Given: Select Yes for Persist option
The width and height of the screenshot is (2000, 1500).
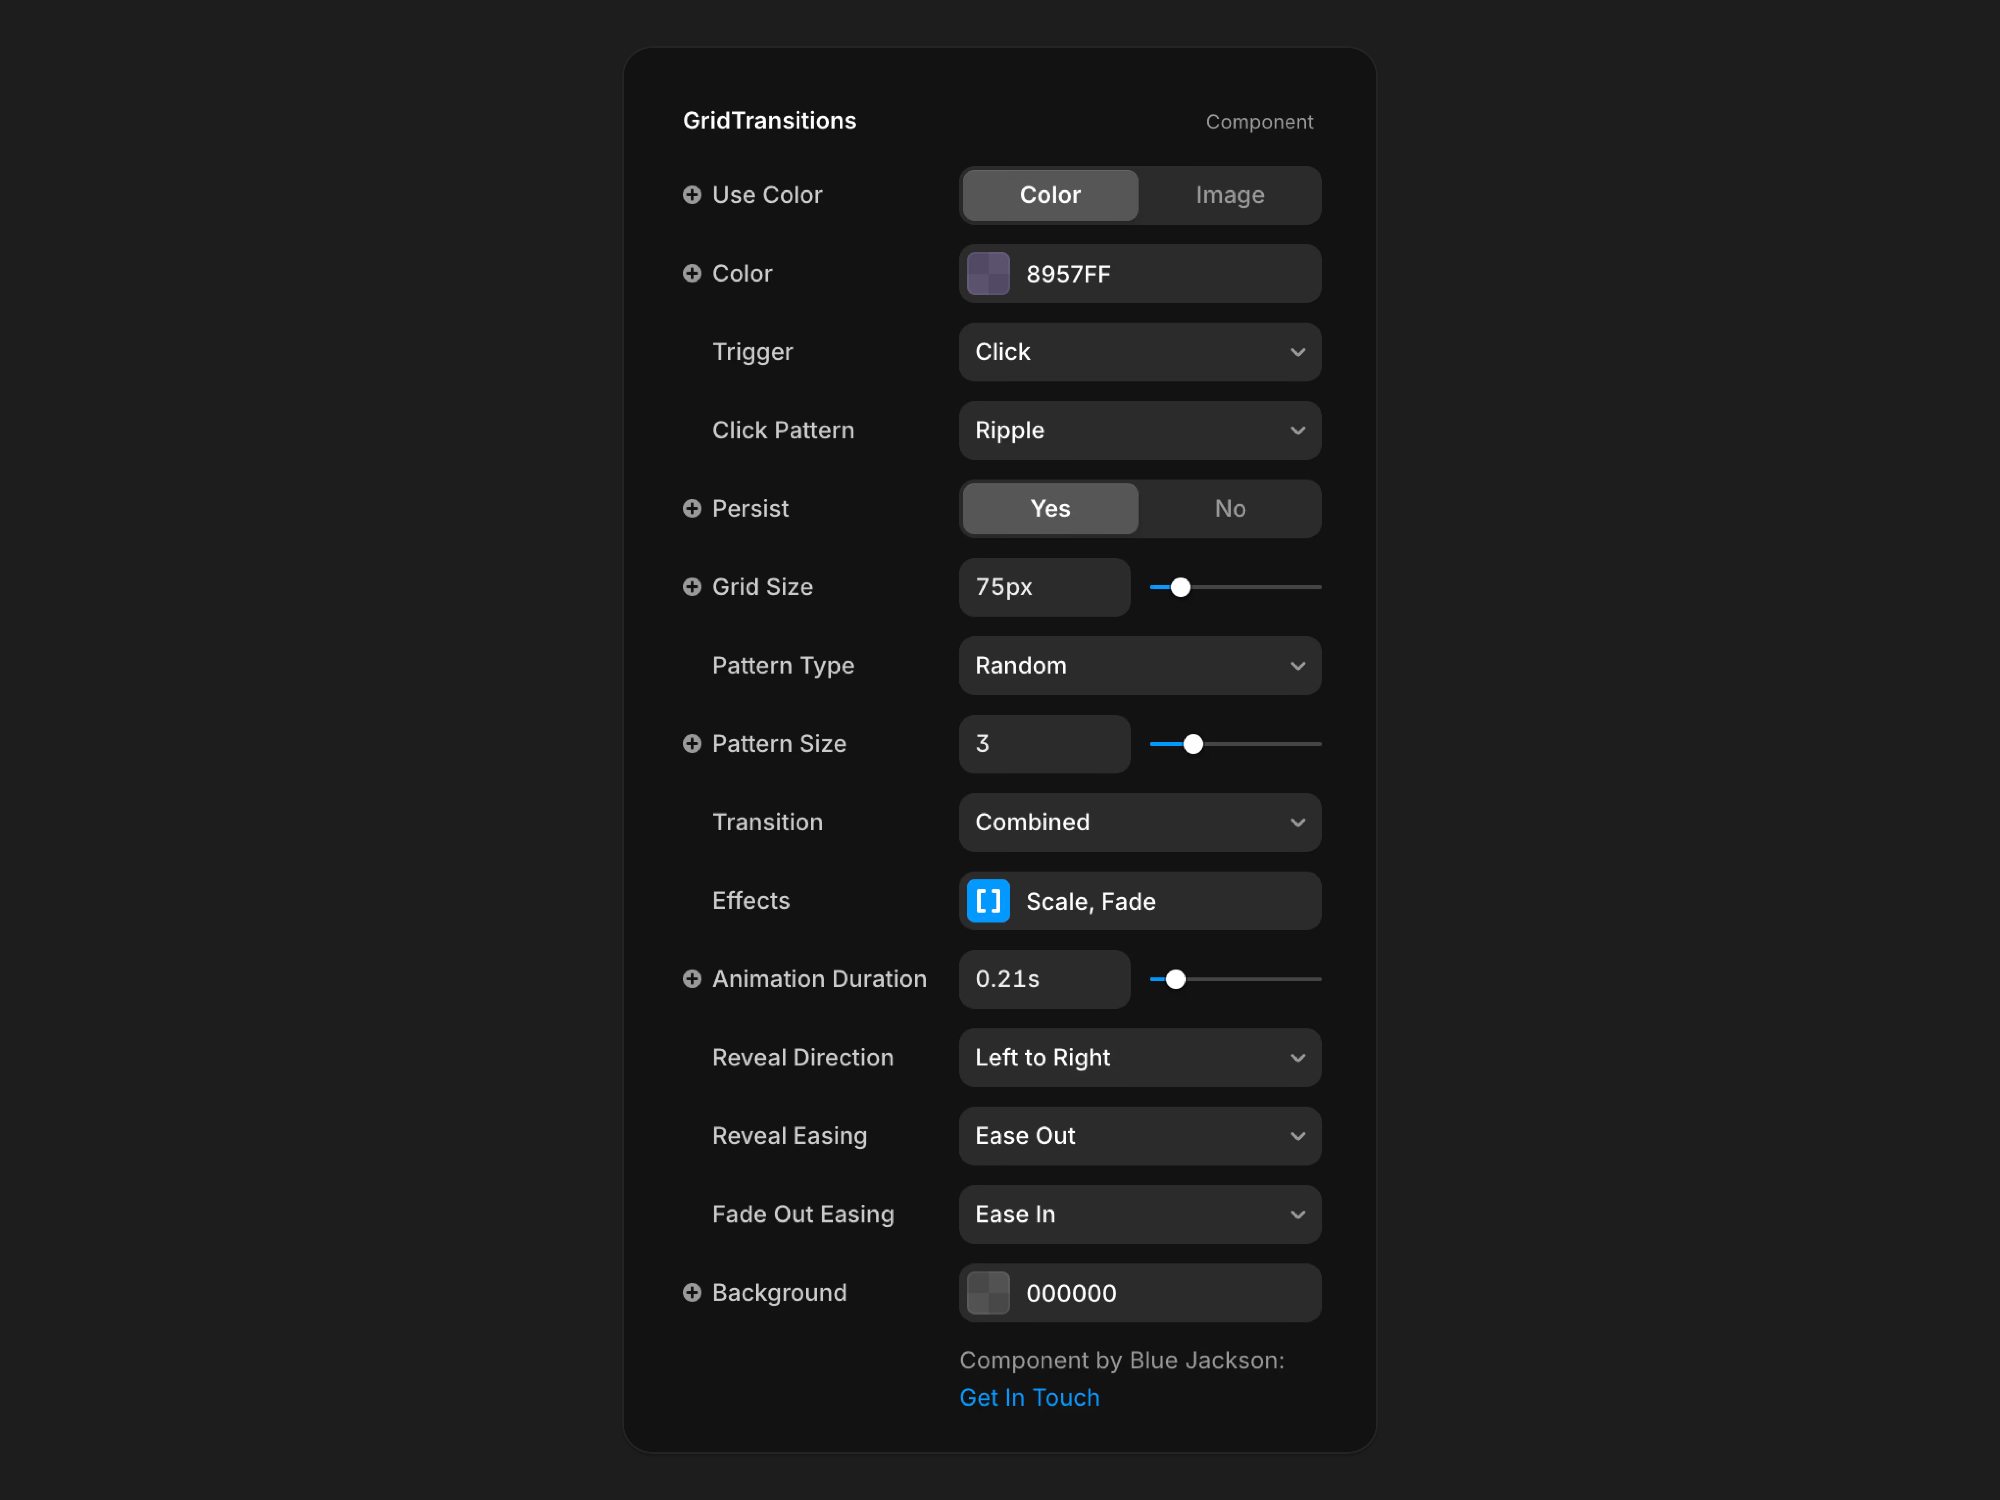Looking at the screenshot, I should click(x=1050, y=508).
